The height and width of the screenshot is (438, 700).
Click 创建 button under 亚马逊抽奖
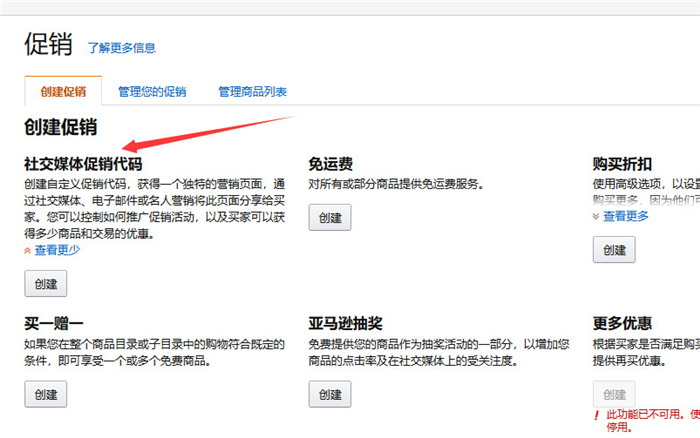point(330,394)
